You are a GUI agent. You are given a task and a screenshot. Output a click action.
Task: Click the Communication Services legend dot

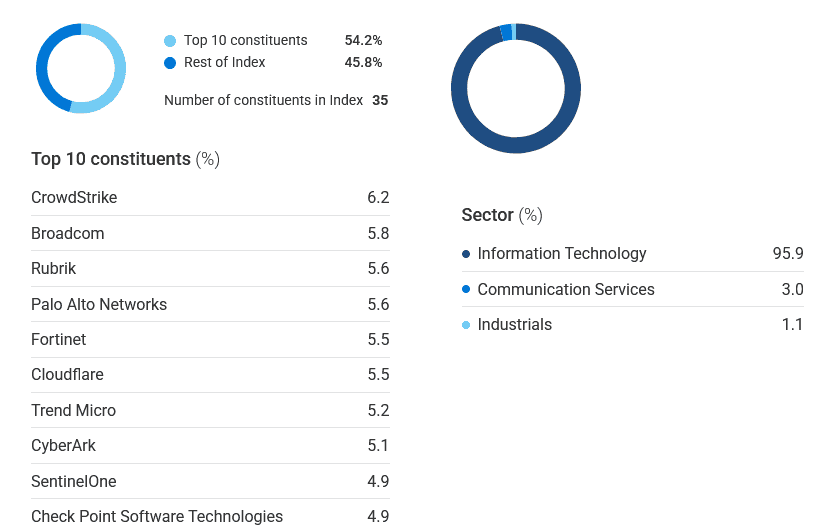(466, 290)
